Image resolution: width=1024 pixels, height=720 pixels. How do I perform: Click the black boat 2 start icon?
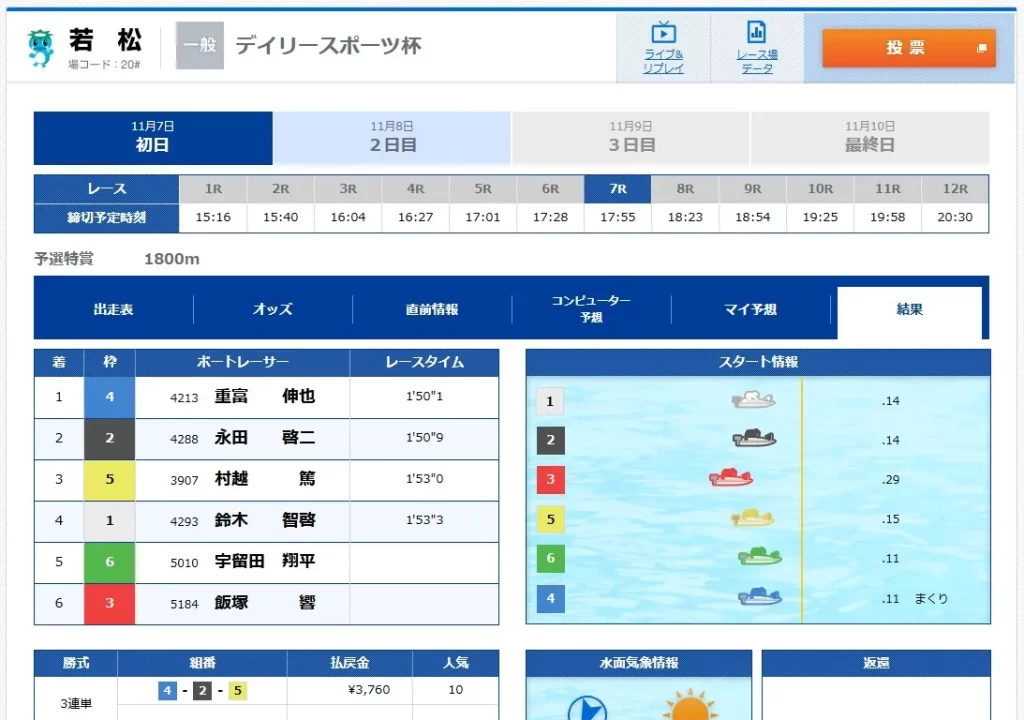point(755,439)
